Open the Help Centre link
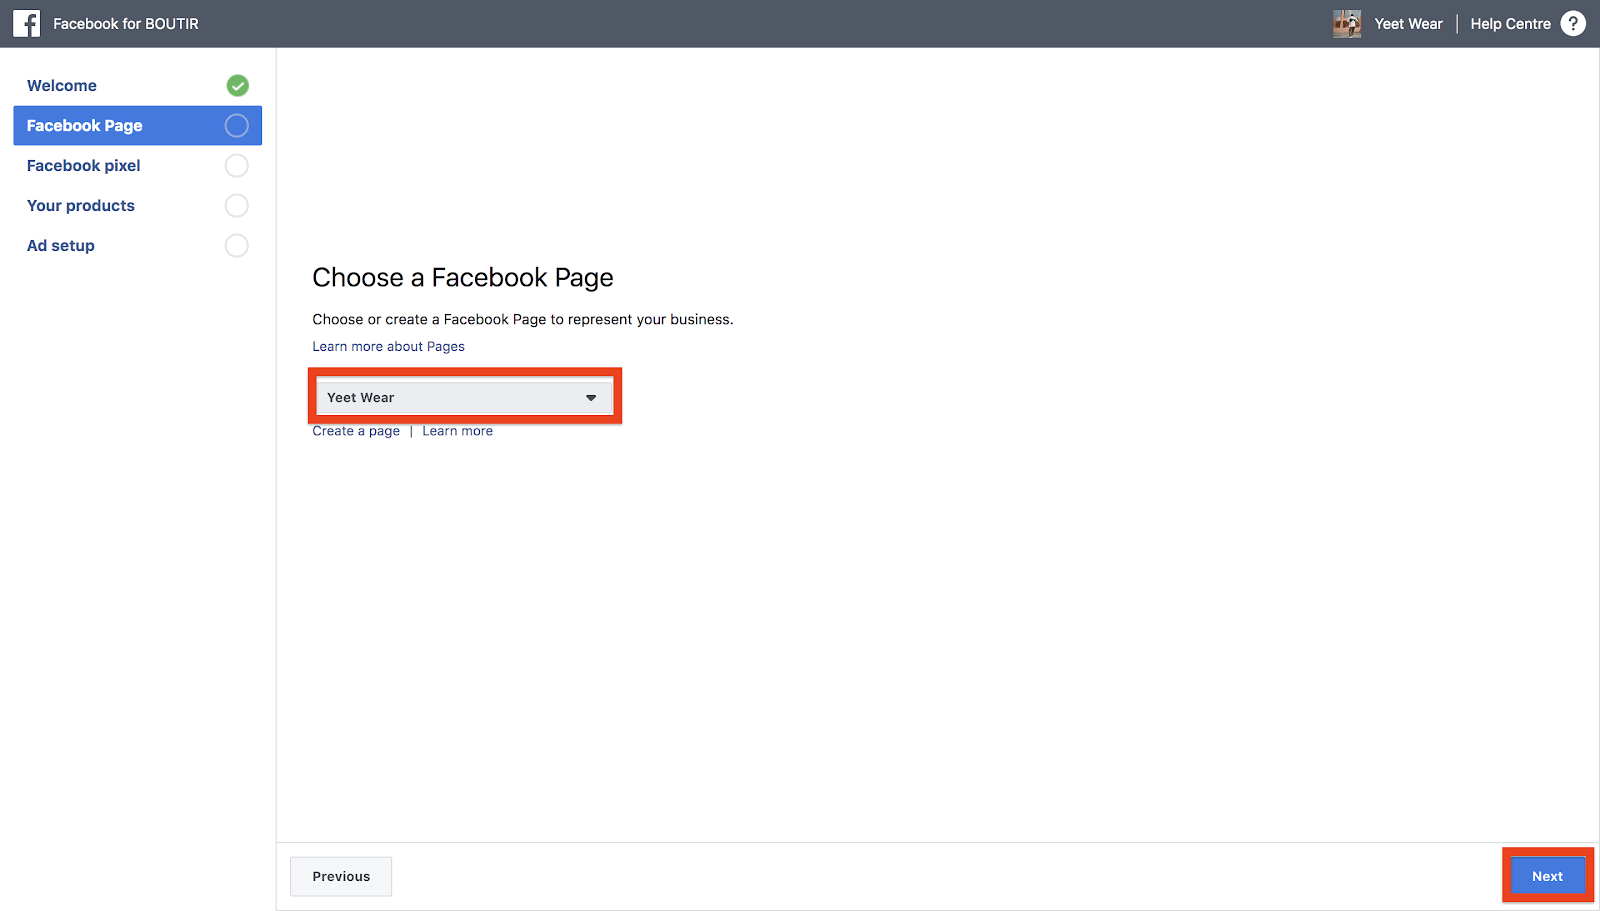The image size is (1600, 911). click(x=1510, y=24)
